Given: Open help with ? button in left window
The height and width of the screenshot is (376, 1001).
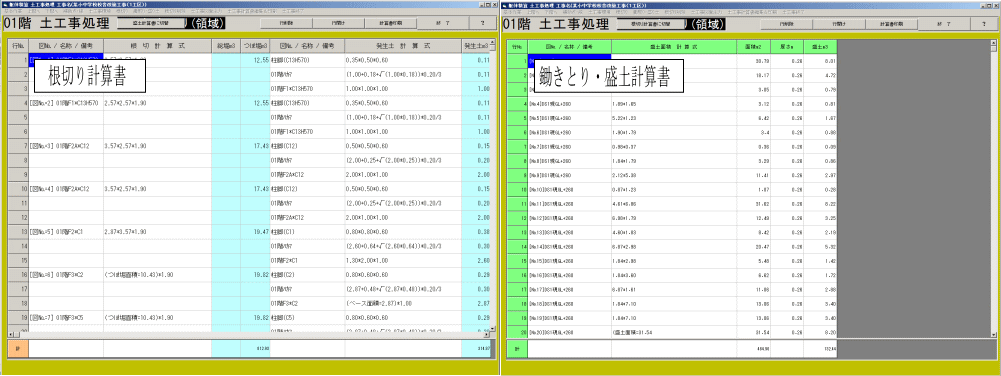Looking at the screenshot, I should (483, 22).
